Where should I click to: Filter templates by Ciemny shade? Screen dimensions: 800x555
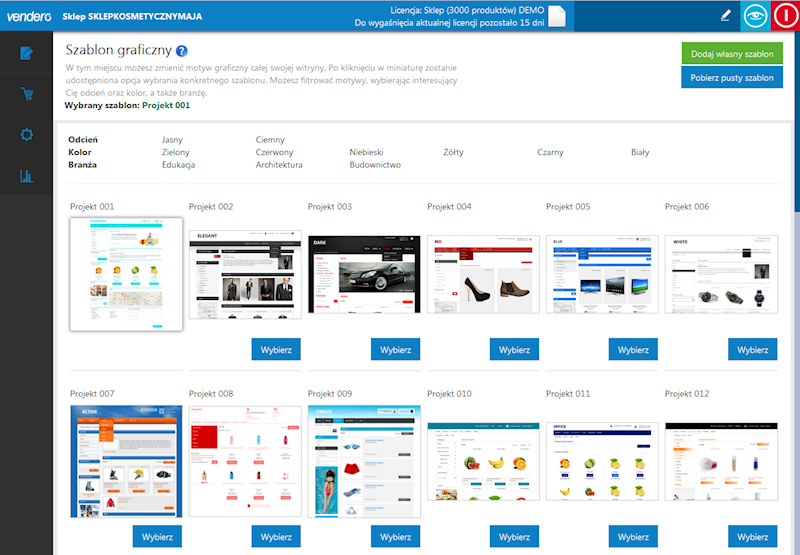coord(270,140)
